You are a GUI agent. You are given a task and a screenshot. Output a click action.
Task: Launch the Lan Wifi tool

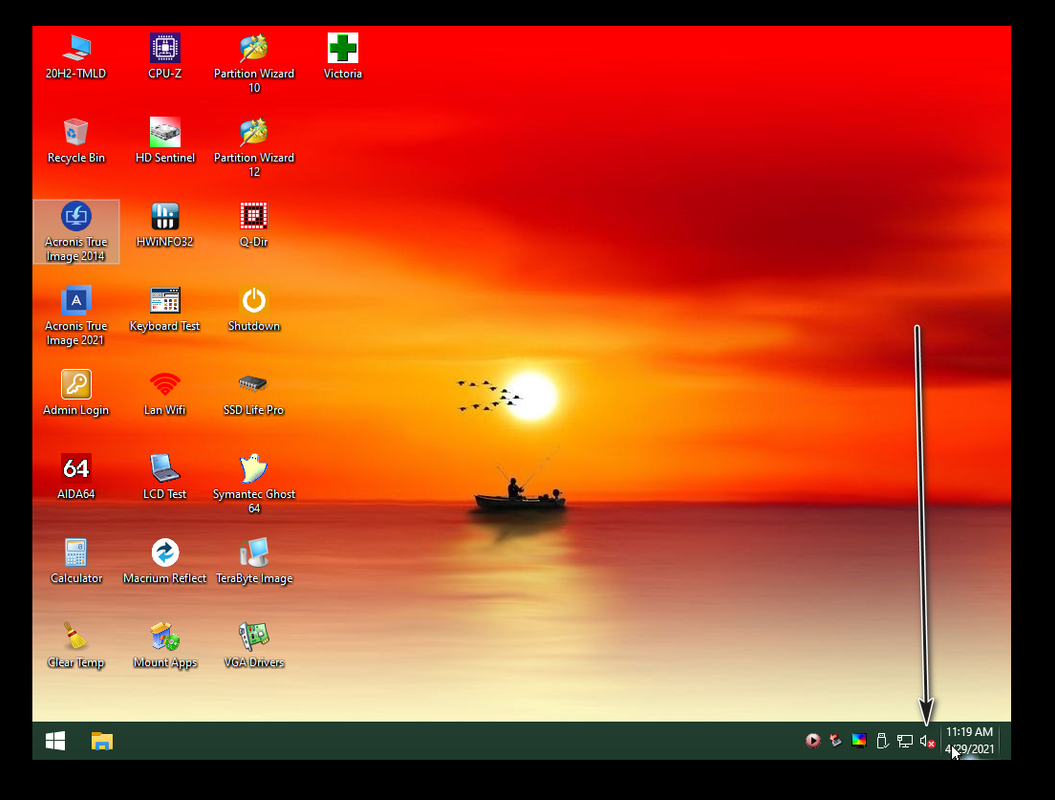[165, 393]
